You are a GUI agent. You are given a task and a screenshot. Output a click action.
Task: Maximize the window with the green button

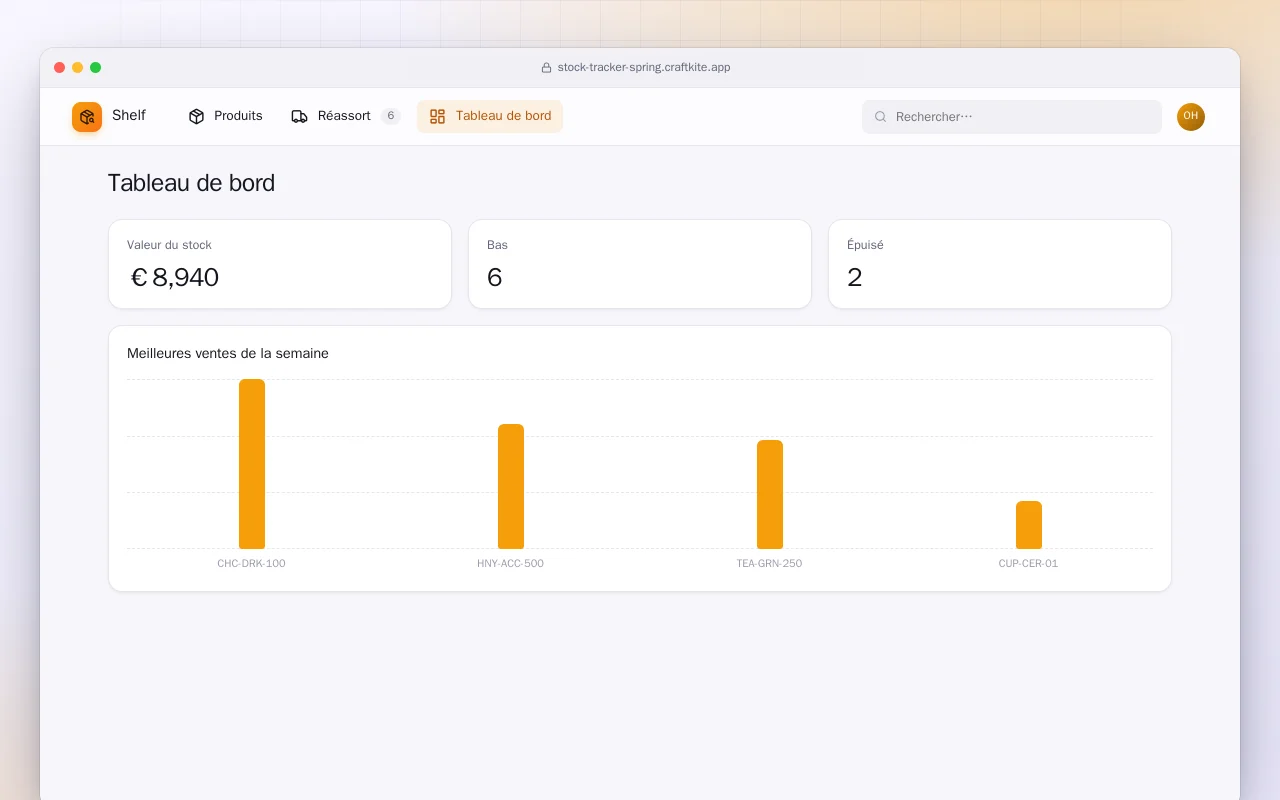point(96,68)
